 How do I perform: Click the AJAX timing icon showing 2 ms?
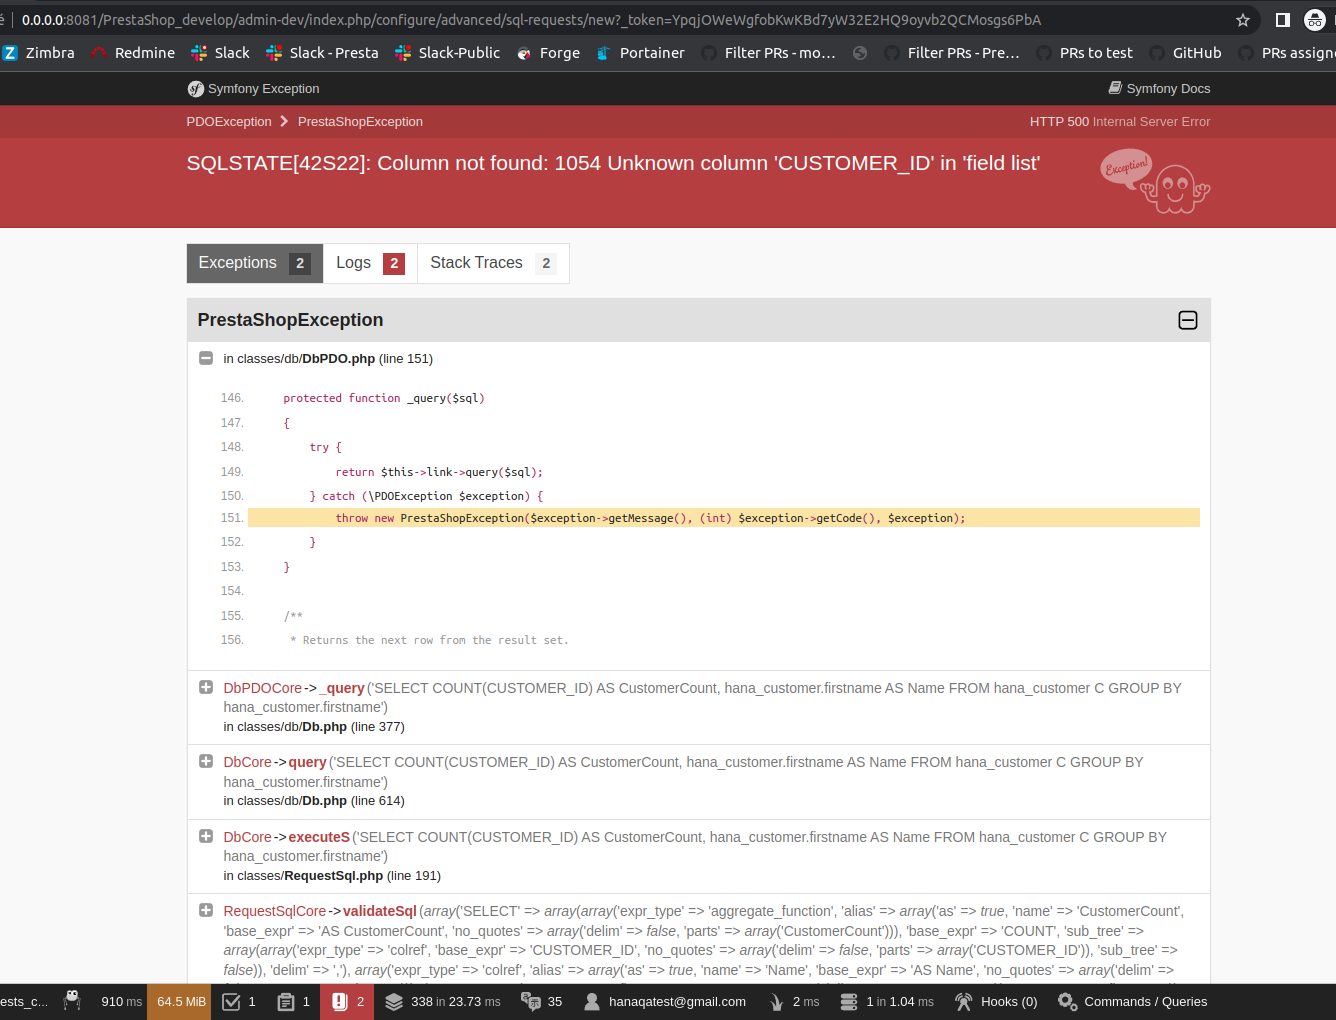click(x=793, y=1001)
